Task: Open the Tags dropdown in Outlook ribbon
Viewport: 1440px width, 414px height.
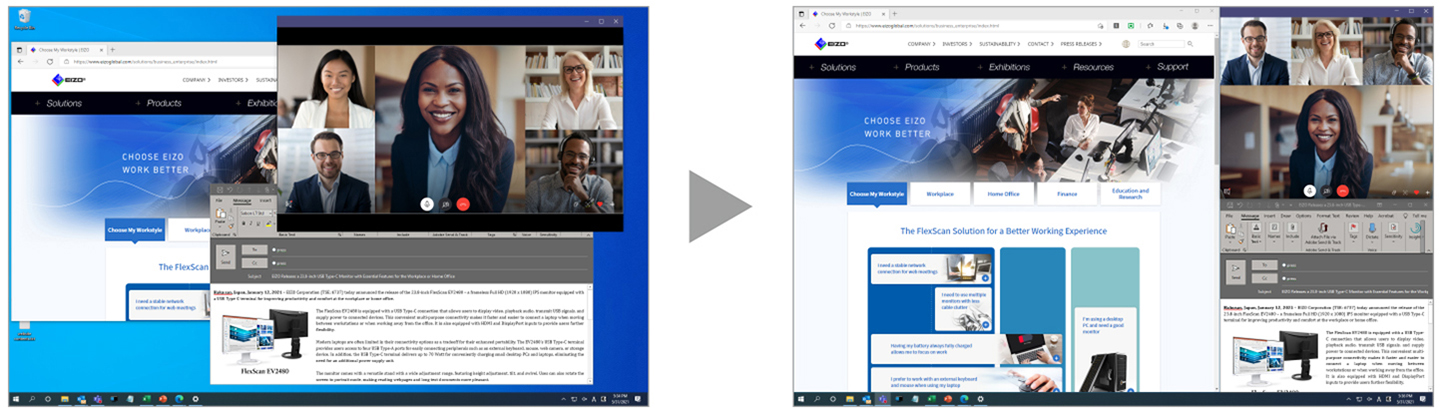Action: [1353, 234]
